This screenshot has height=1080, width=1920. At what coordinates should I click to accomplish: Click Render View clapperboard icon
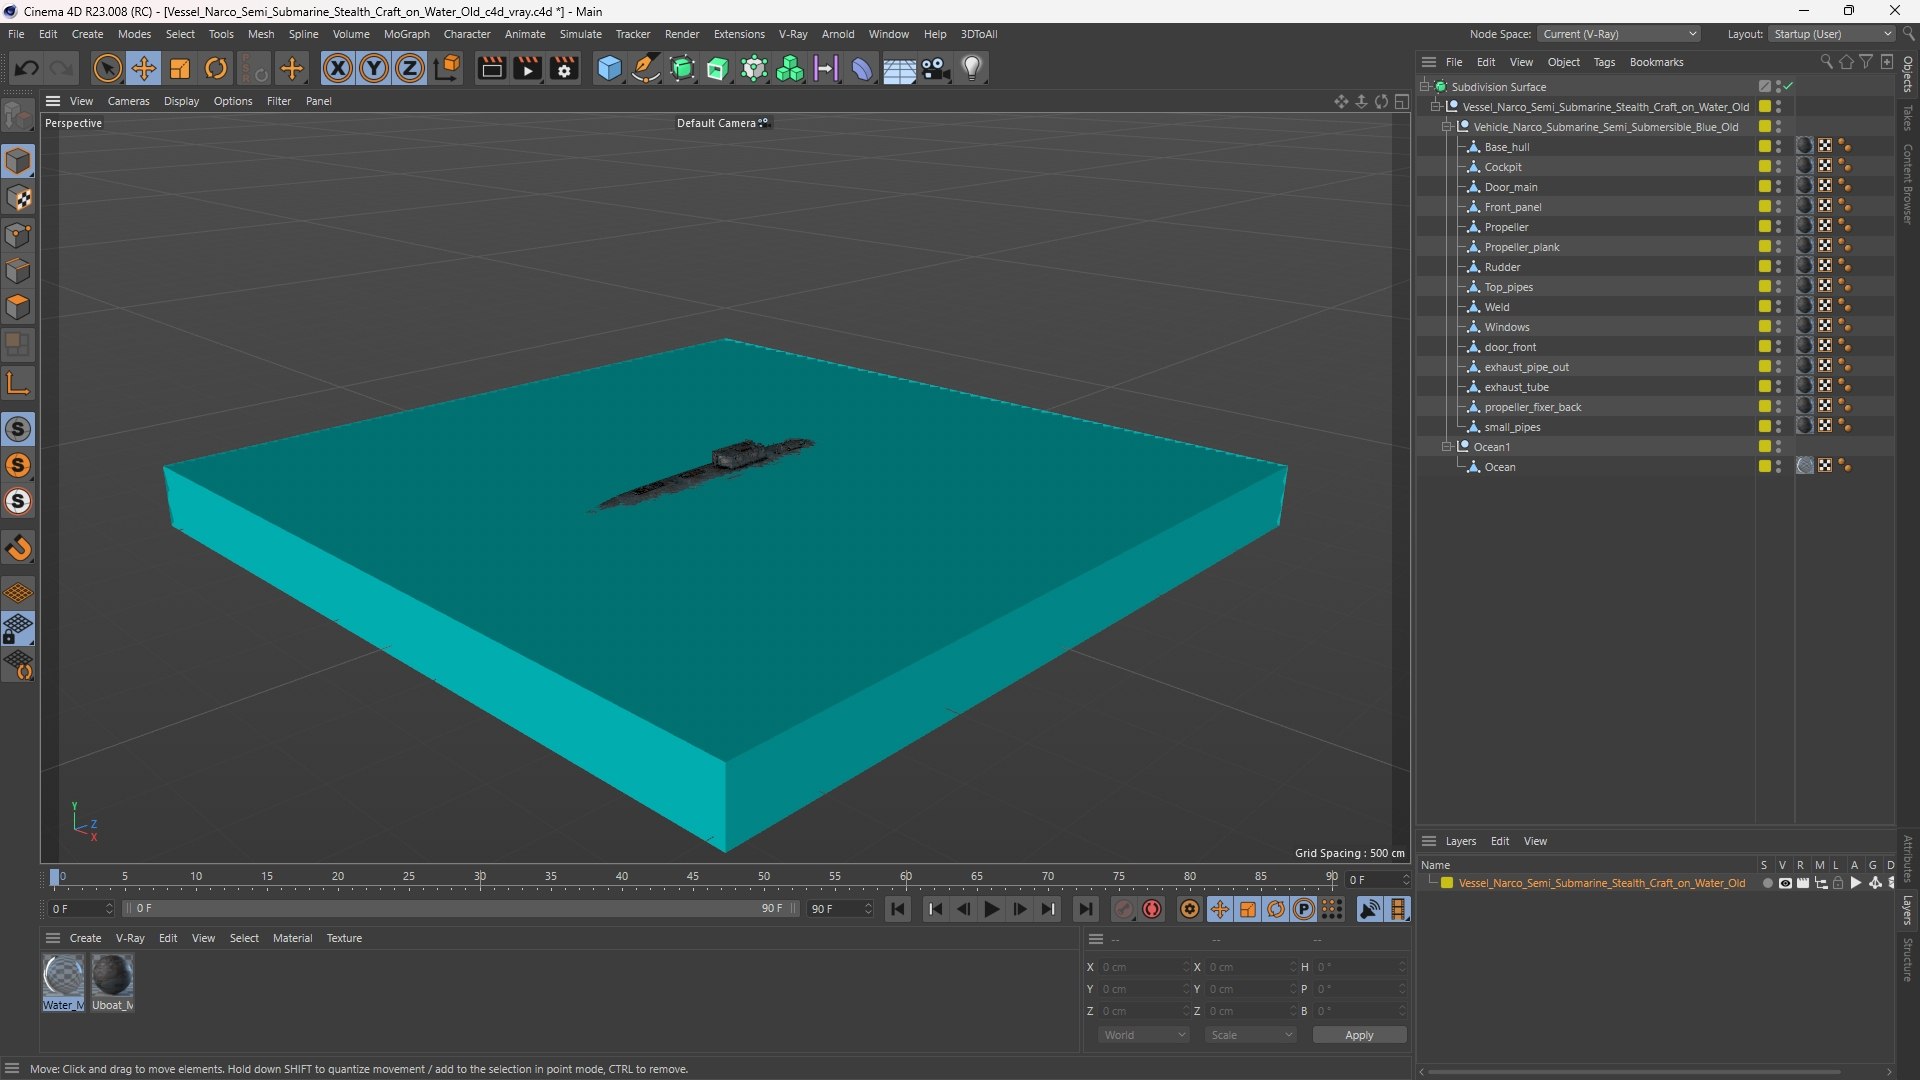(x=491, y=68)
